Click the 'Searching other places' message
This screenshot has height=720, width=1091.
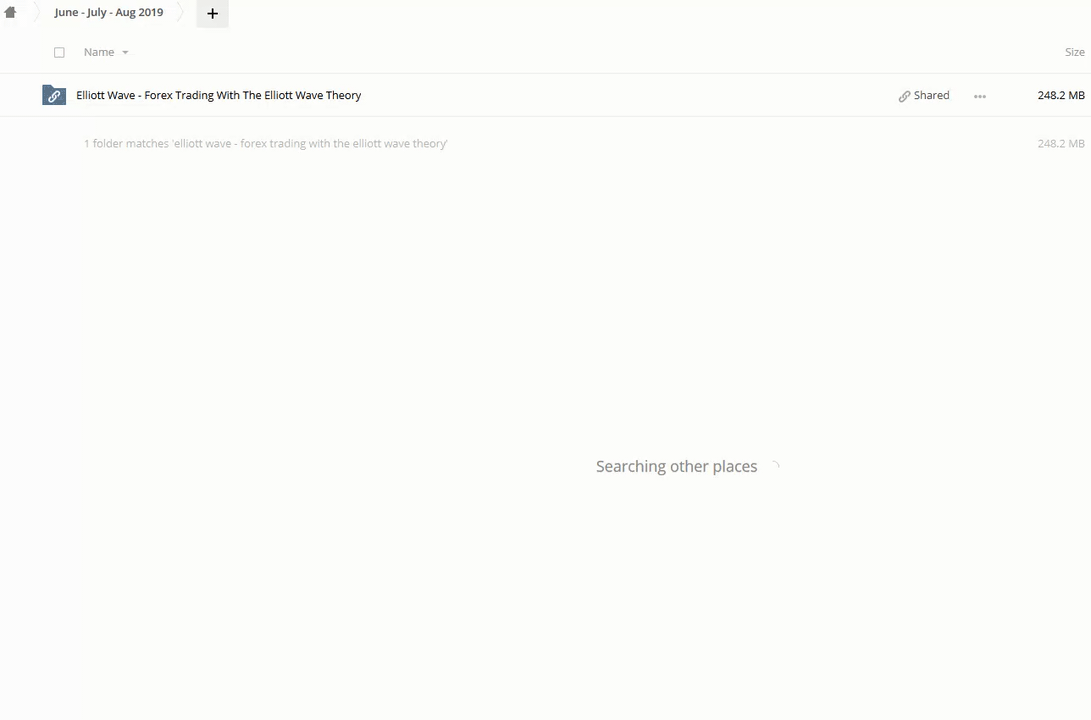coord(676,466)
